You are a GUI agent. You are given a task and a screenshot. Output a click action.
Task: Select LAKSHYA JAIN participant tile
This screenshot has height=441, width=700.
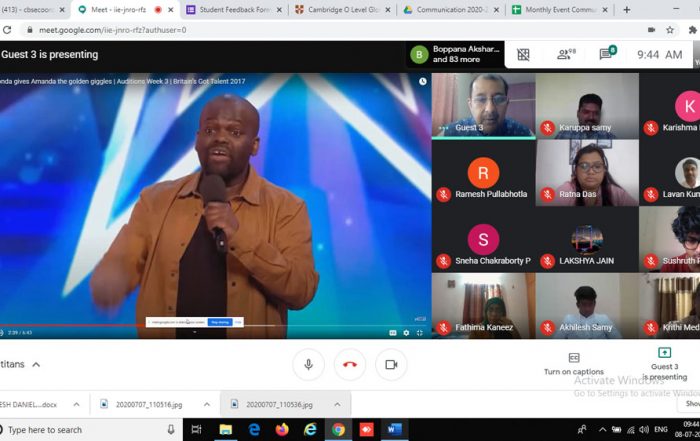coord(587,239)
